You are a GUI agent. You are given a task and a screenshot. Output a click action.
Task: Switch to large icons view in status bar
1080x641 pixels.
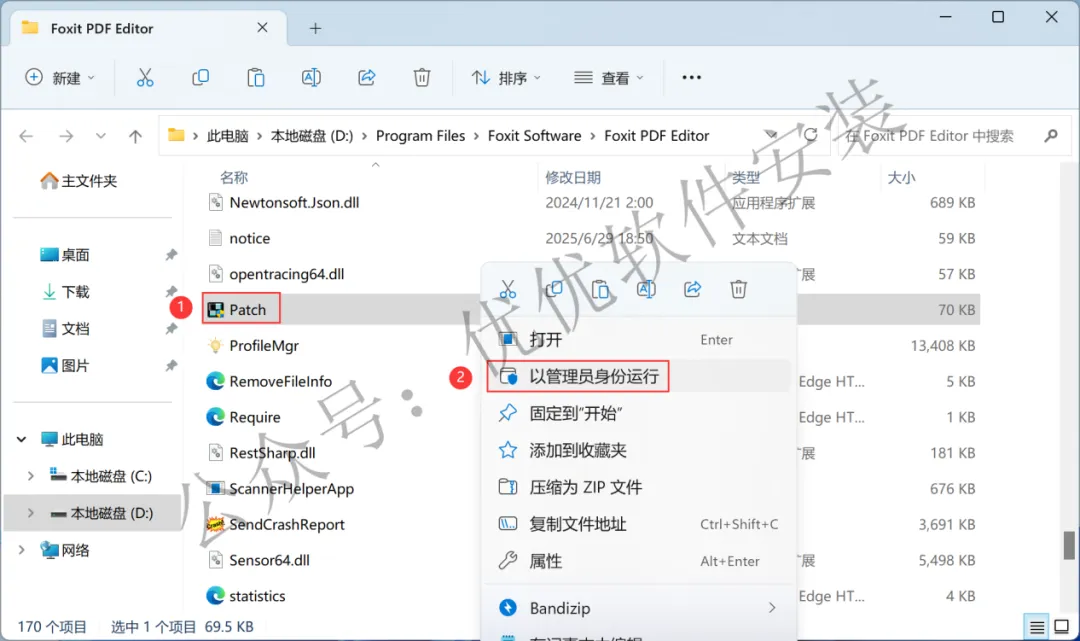coord(1061,627)
